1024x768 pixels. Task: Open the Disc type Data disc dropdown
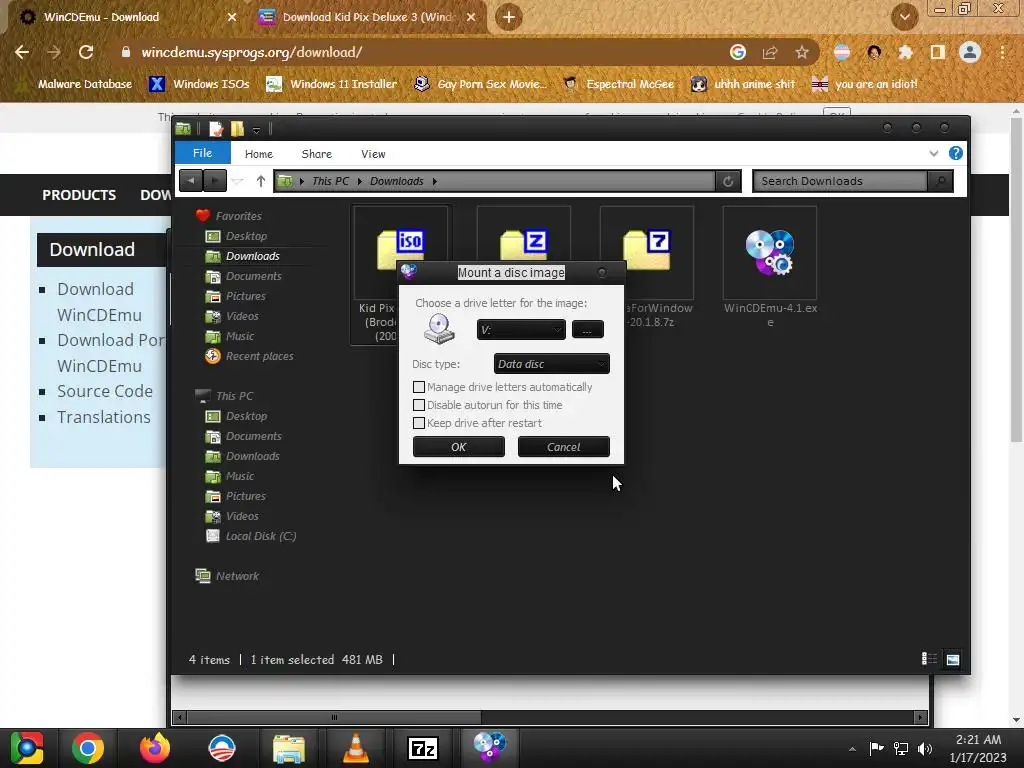[552, 364]
